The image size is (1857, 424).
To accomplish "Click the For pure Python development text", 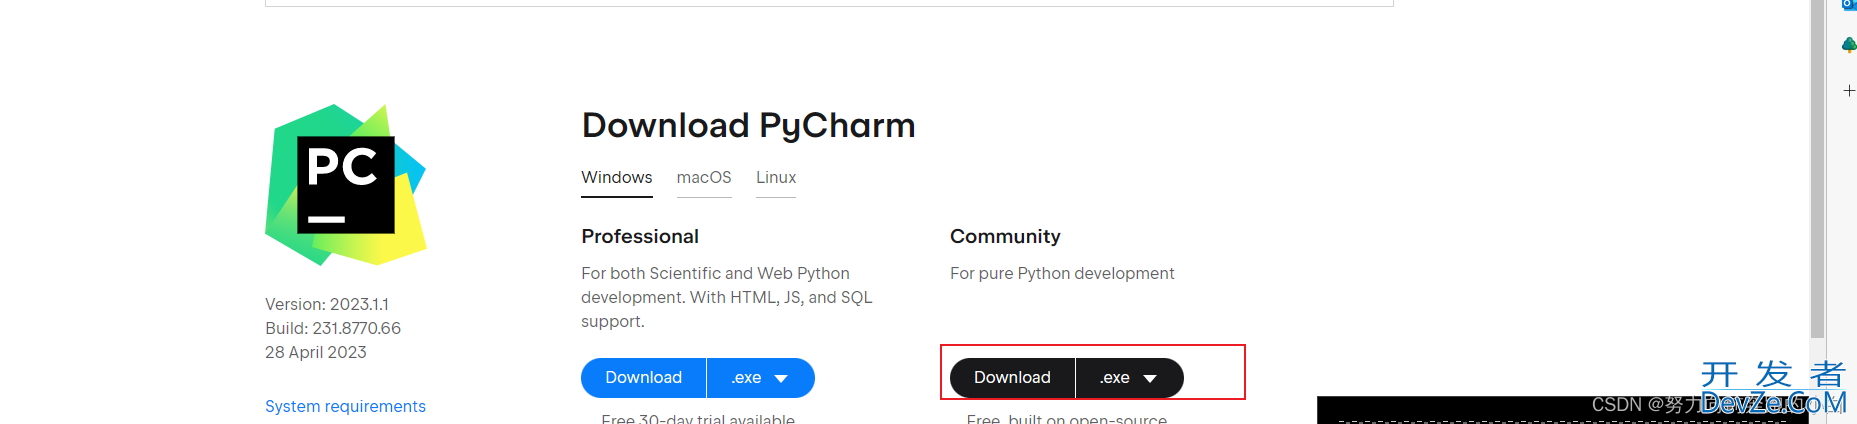I will (1062, 273).
